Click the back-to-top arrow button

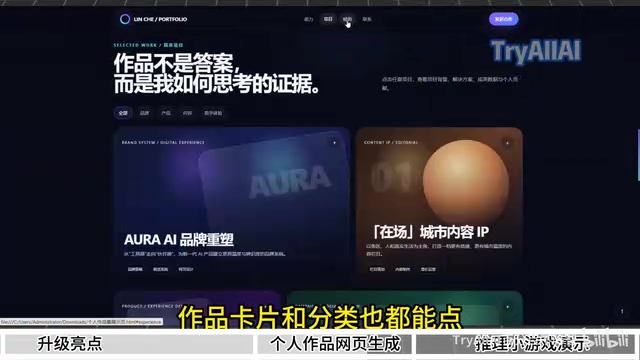point(622,311)
